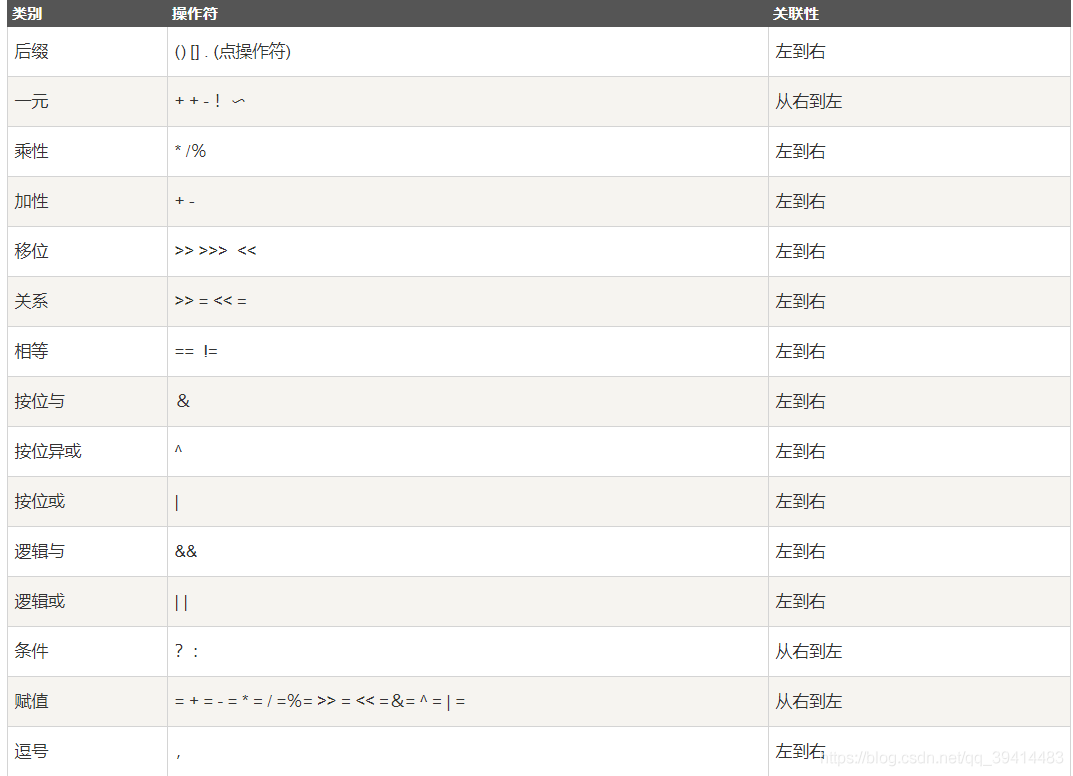
Task: Click the 关联性 column header
Action: (795, 14)
